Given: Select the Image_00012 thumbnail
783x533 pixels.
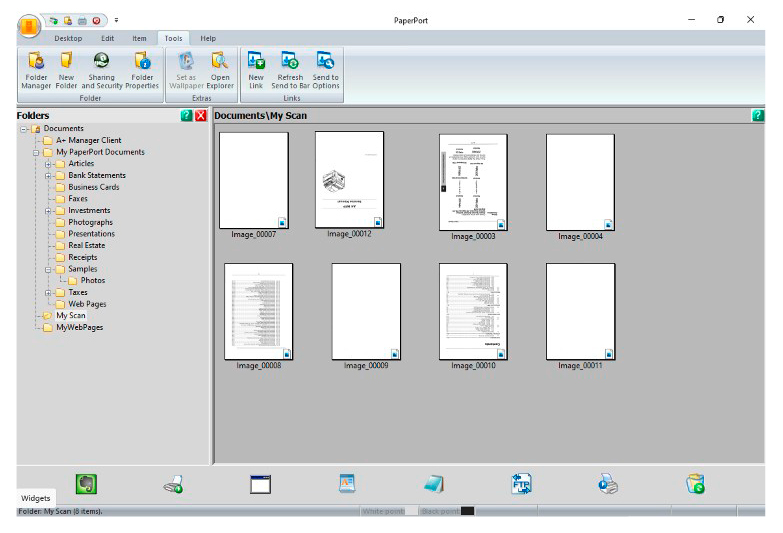Looking at the screenshot, I should [350, 179].
